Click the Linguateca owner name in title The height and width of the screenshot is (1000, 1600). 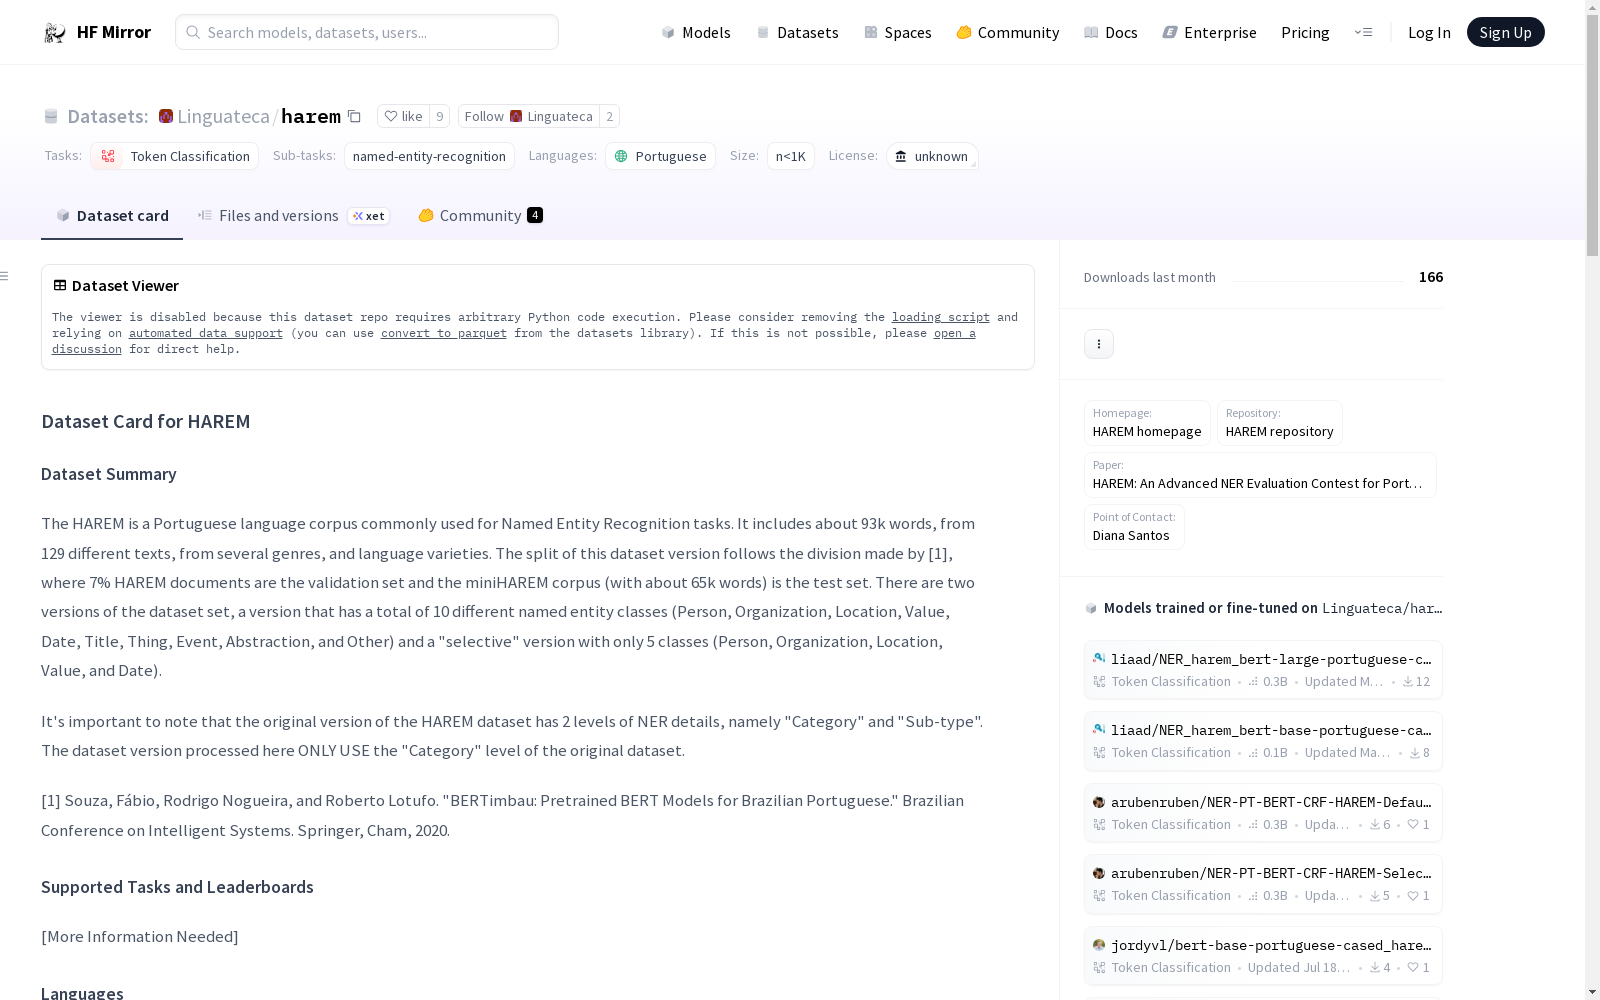[x=223, y=116]
